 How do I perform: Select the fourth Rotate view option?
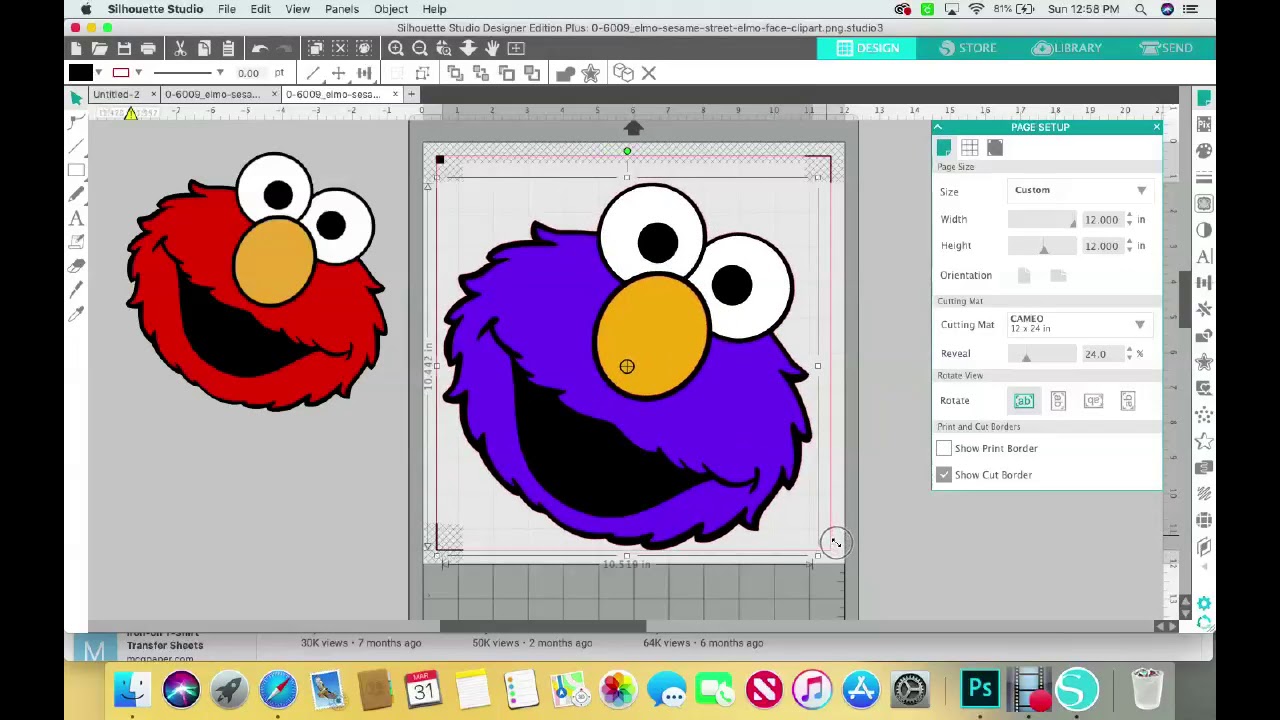click(1127, 401)
